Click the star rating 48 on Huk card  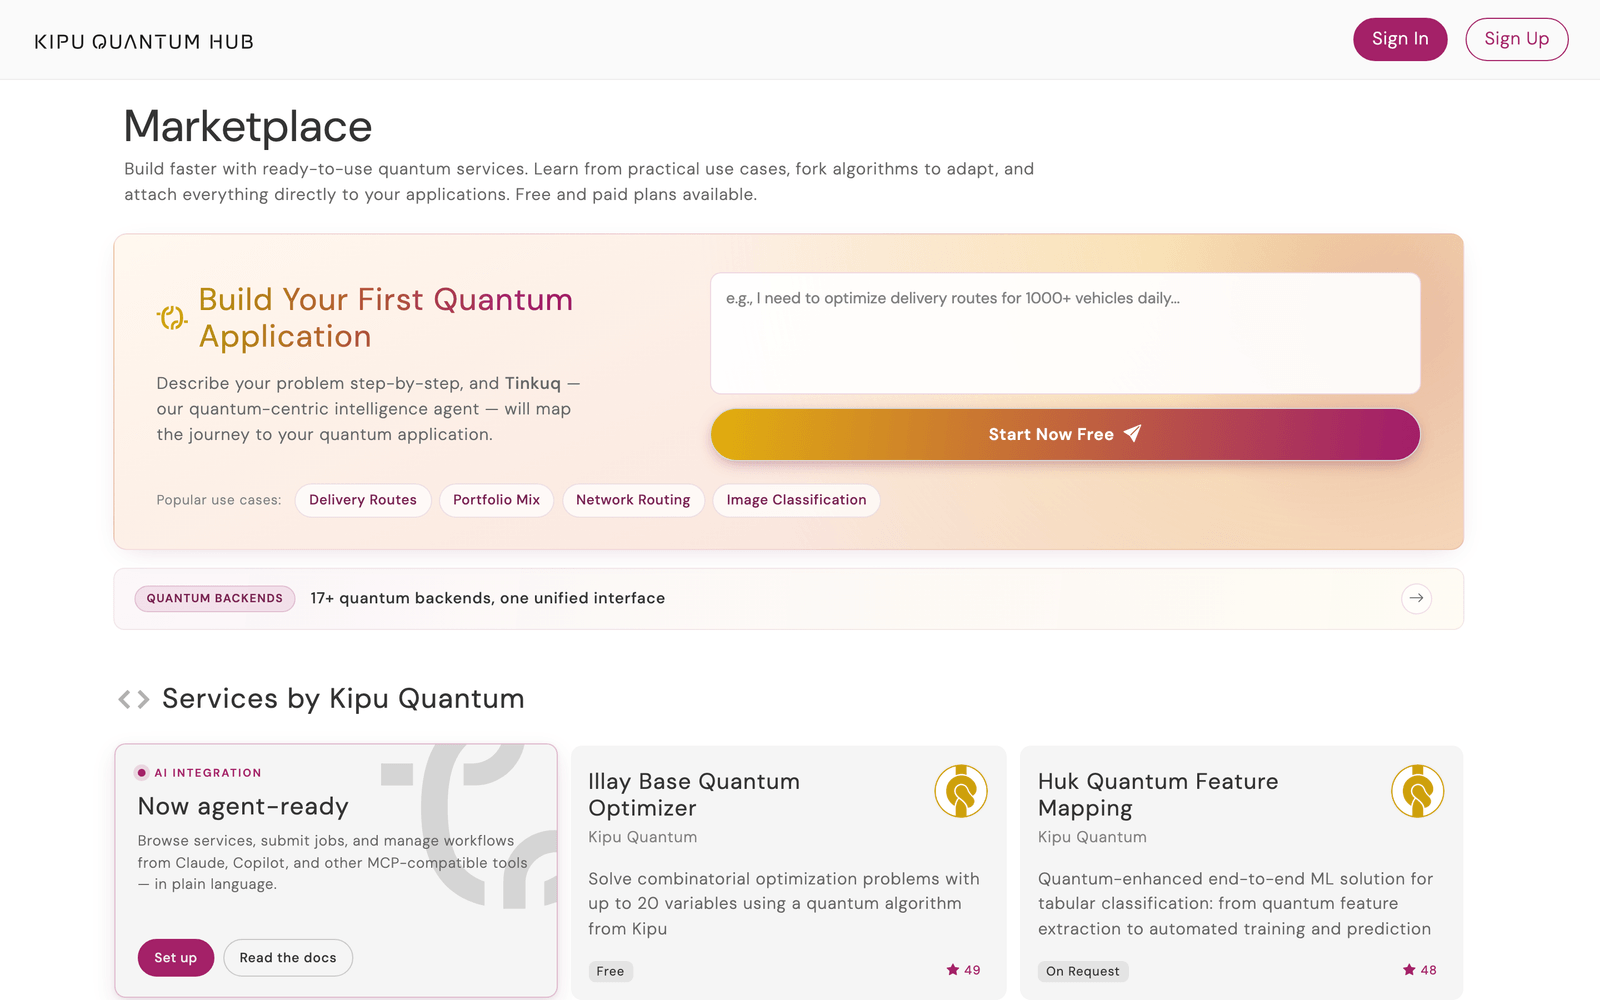pos(1419,970)
